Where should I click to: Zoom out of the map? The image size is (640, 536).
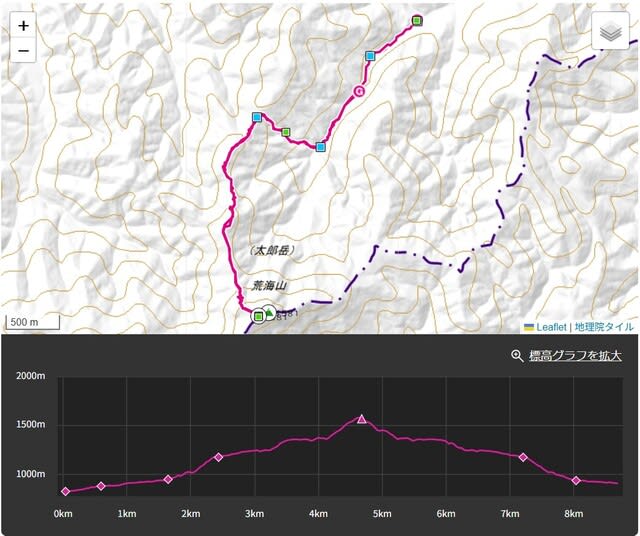[24, 51]
